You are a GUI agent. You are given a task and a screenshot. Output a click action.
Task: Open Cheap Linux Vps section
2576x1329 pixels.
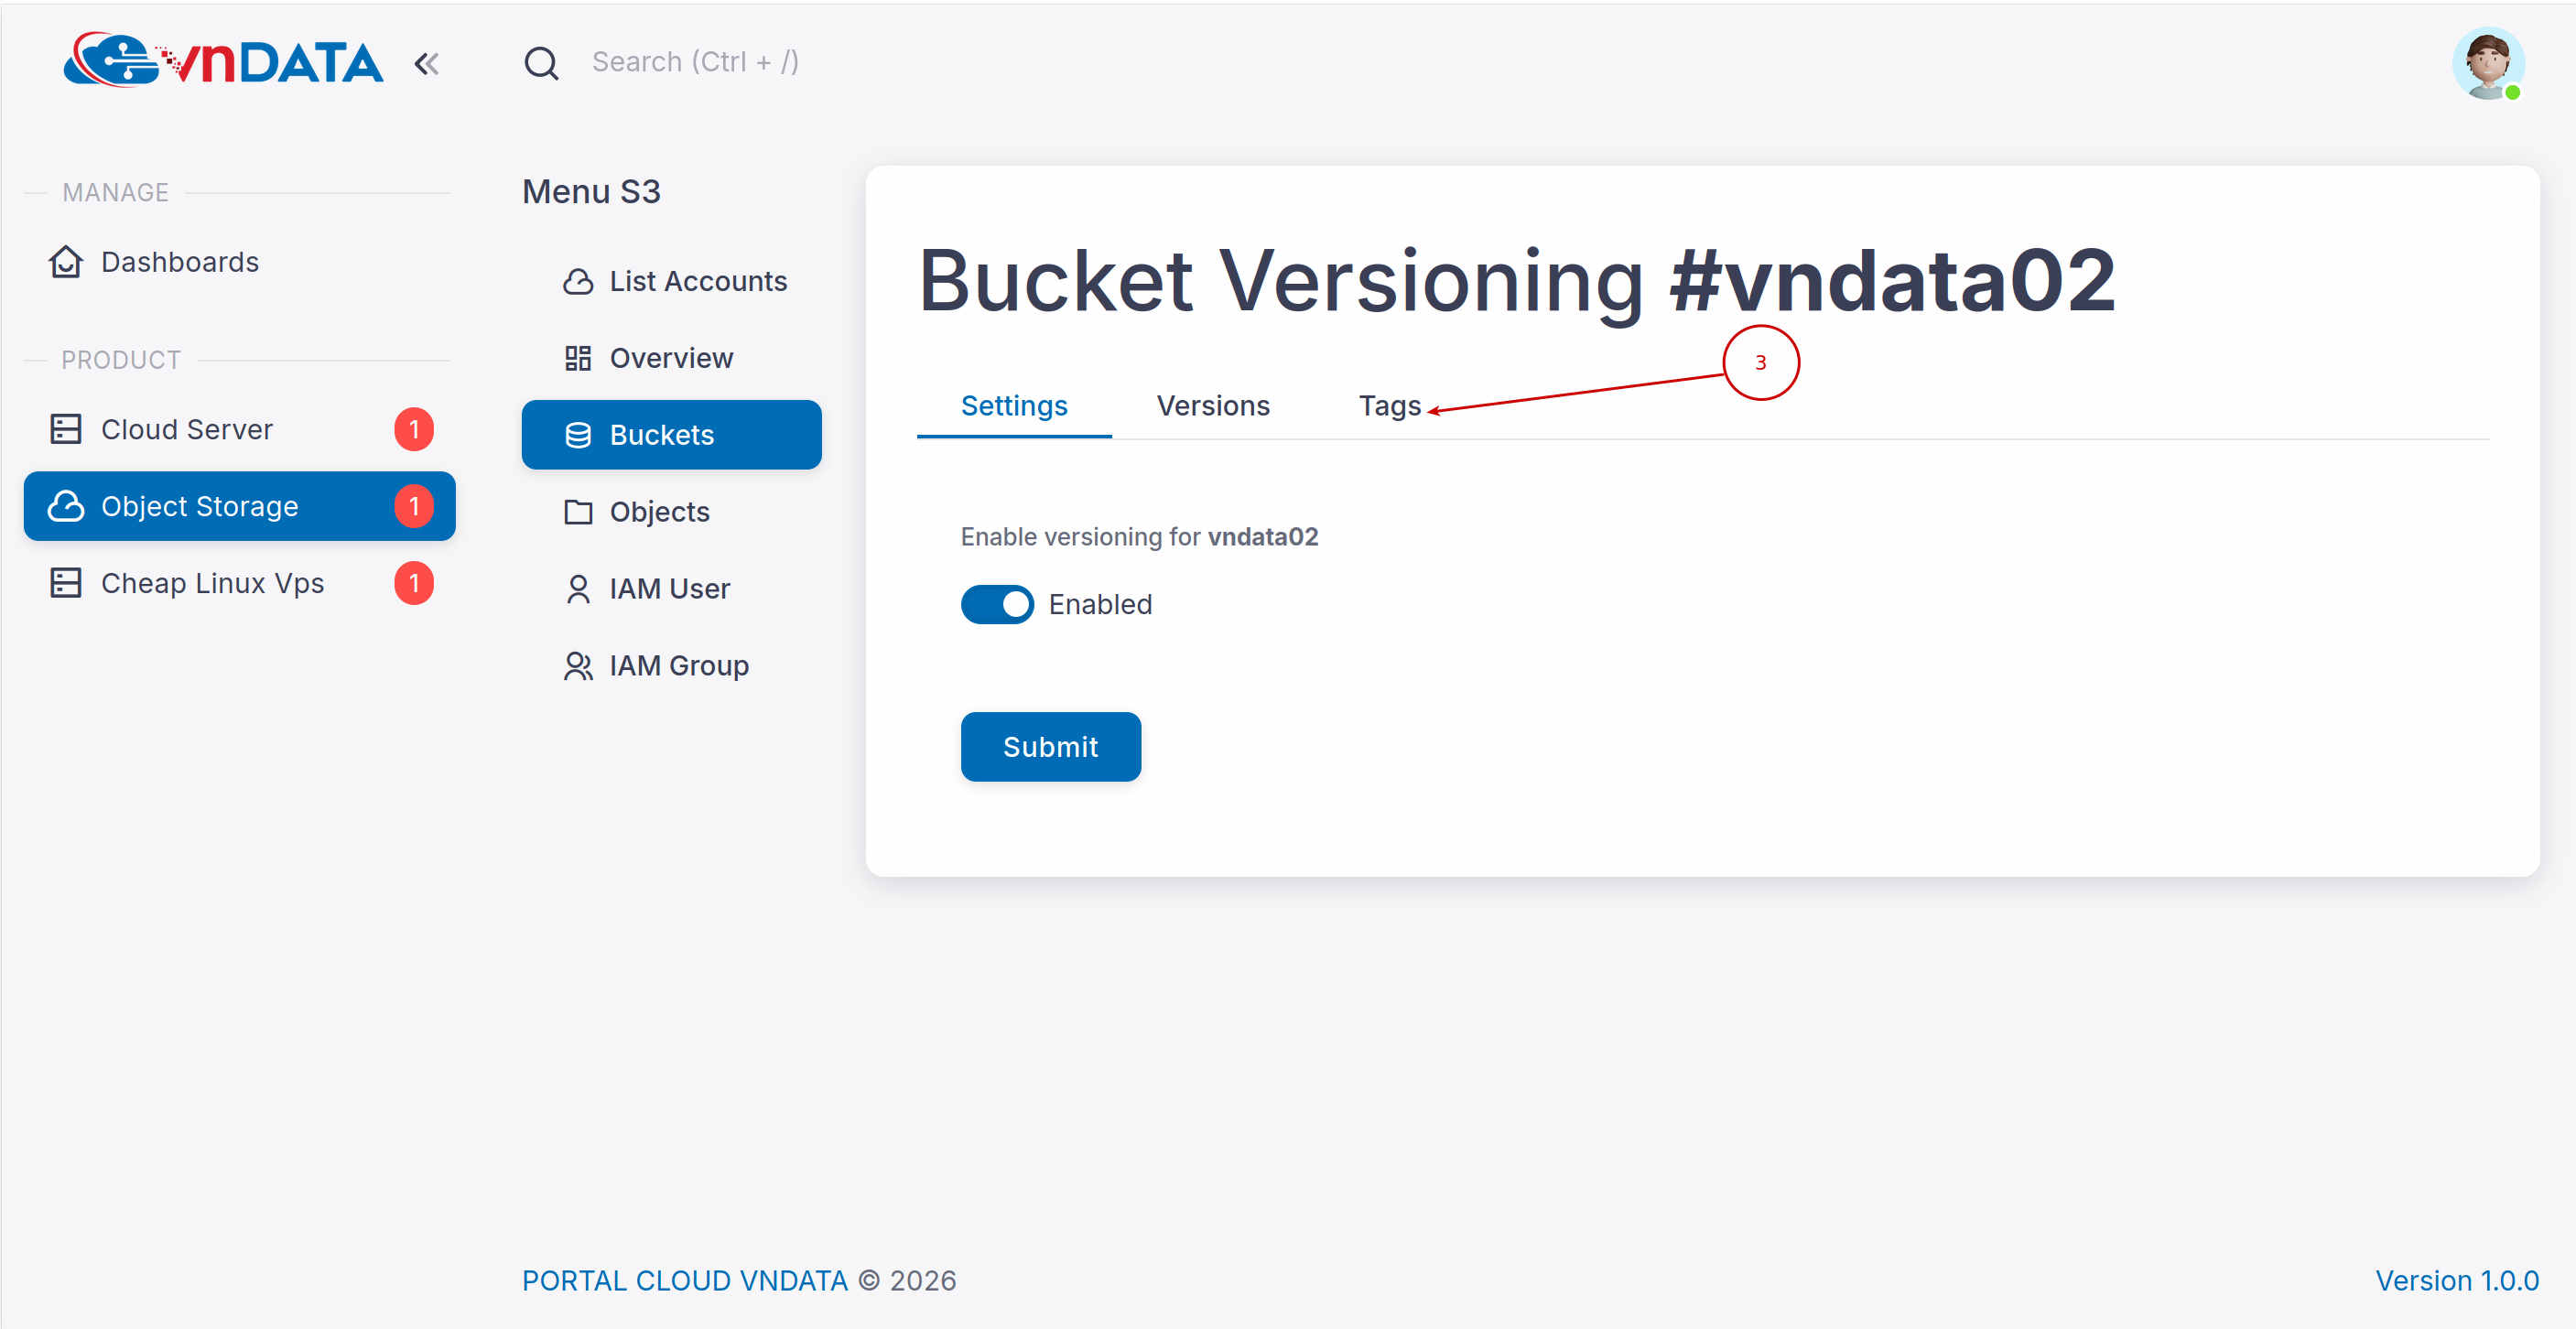click(x=212, y=583)
